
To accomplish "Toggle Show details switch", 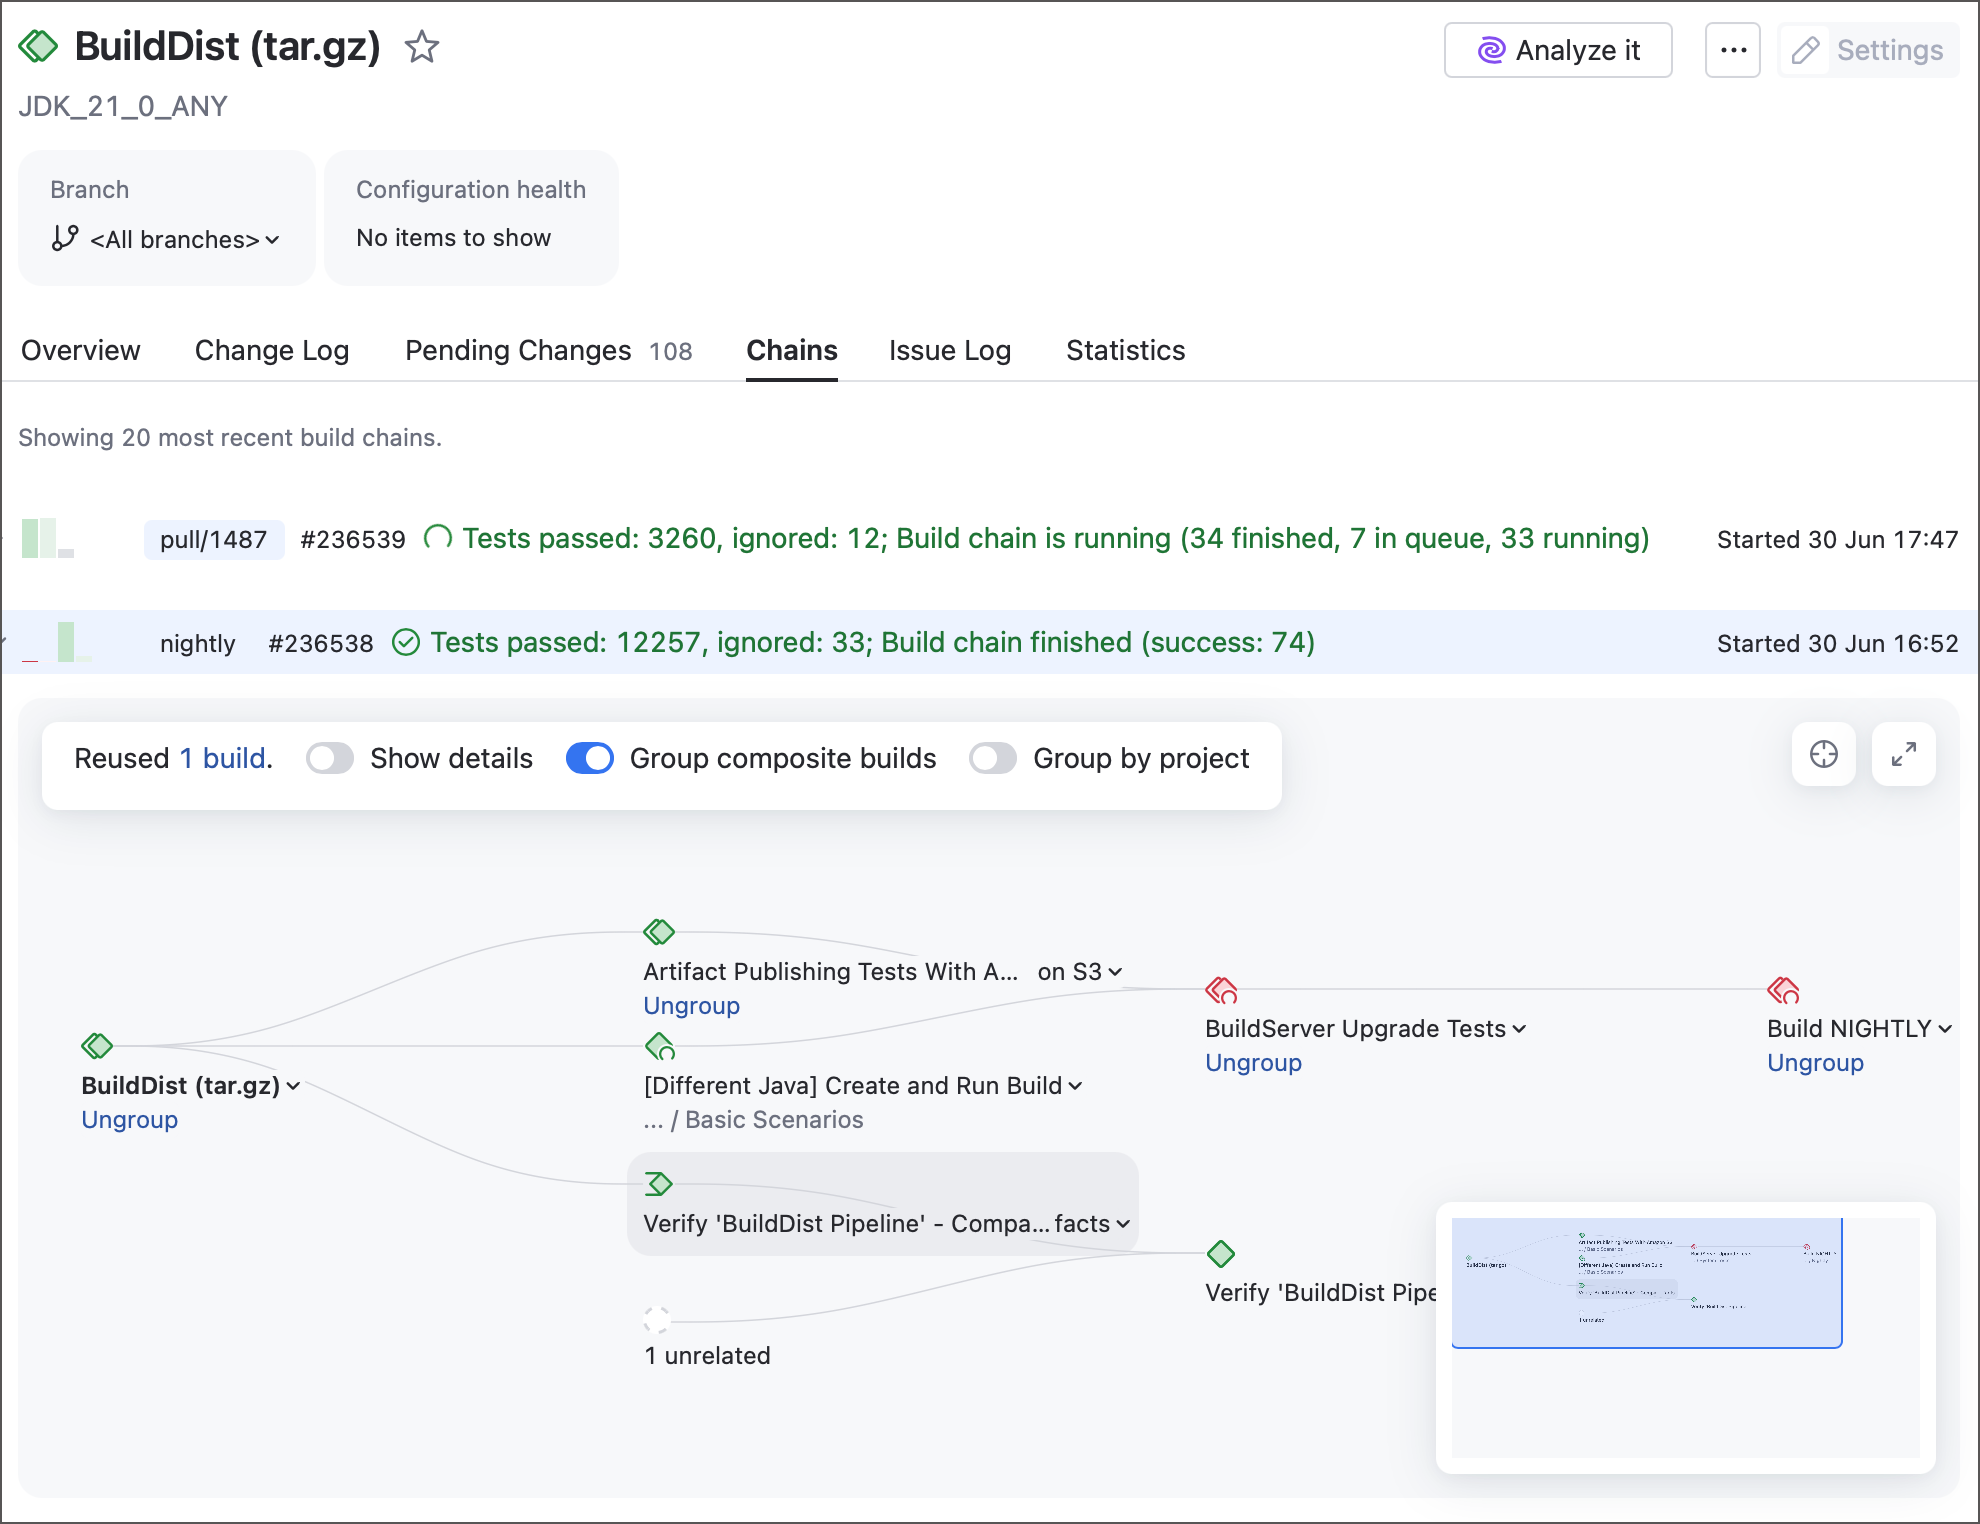I will click(x=330, y=758).
